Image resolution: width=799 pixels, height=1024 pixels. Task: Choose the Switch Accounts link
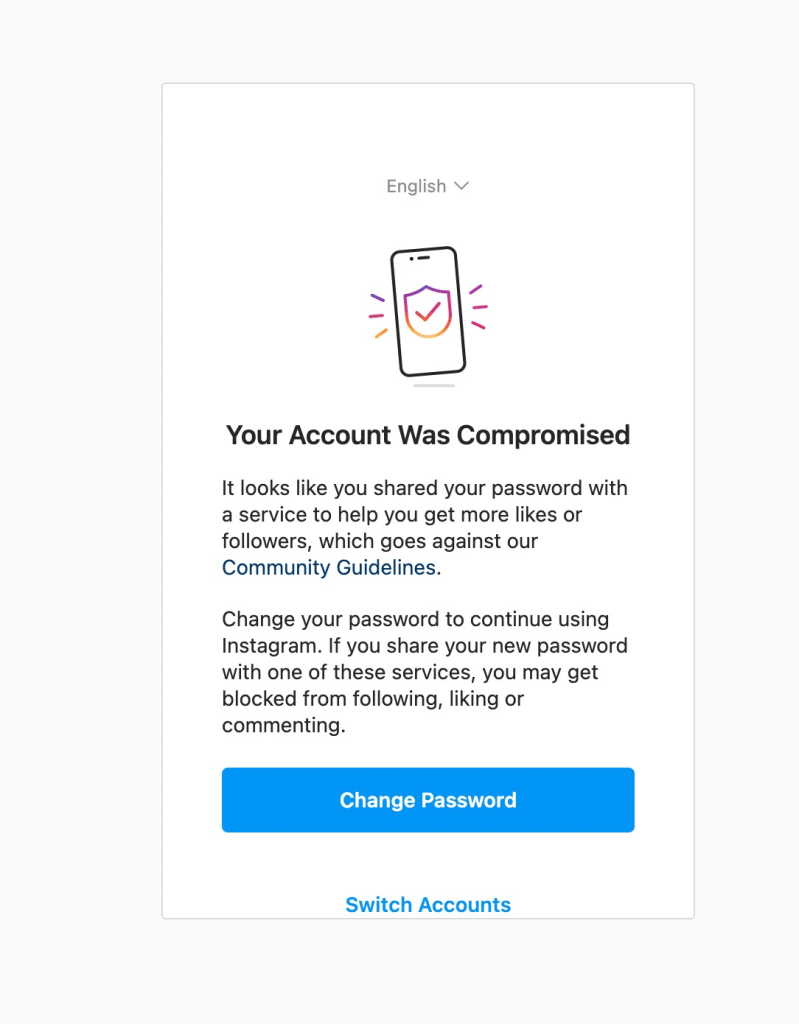point(428,905)
